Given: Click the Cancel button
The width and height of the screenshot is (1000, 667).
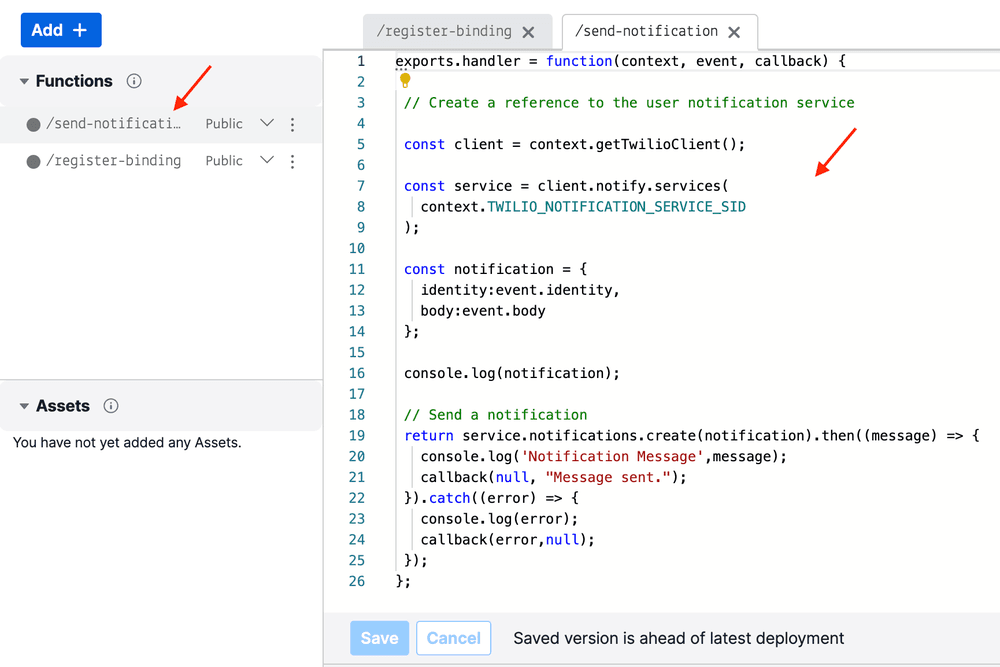Looking at the screenshot, I should click(x=453, y=638).
